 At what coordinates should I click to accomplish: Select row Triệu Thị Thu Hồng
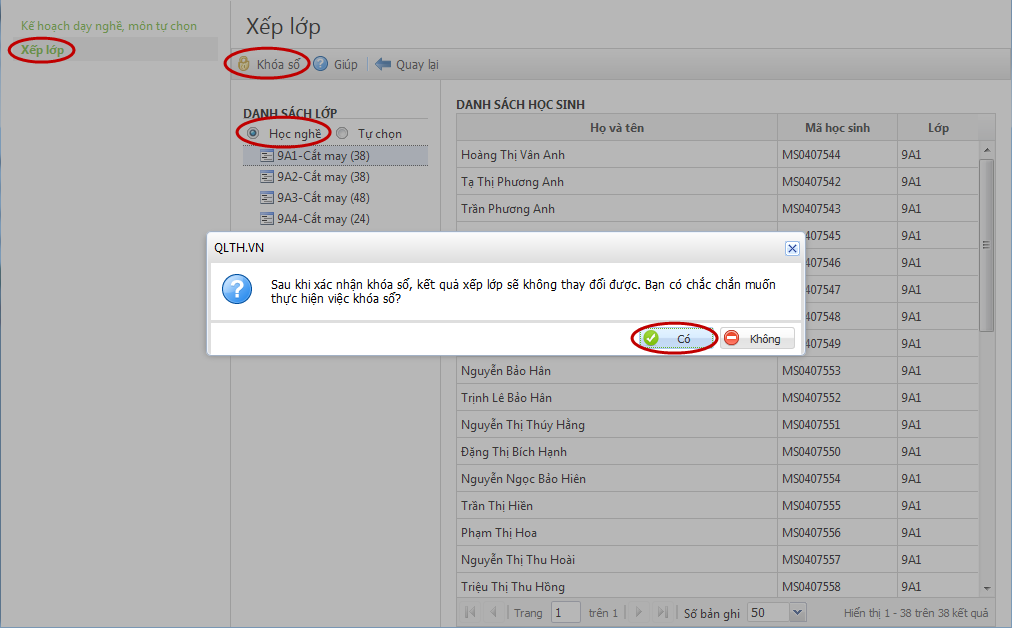point(718,587)
